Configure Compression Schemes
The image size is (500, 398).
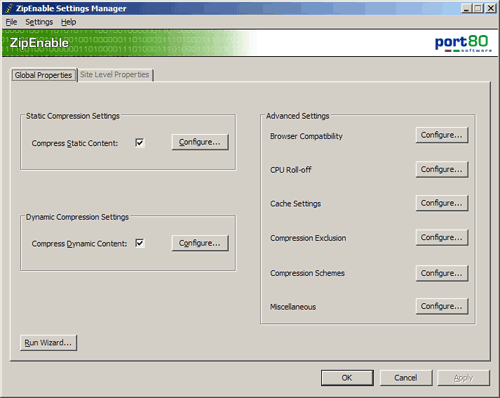tap(442, 273)
